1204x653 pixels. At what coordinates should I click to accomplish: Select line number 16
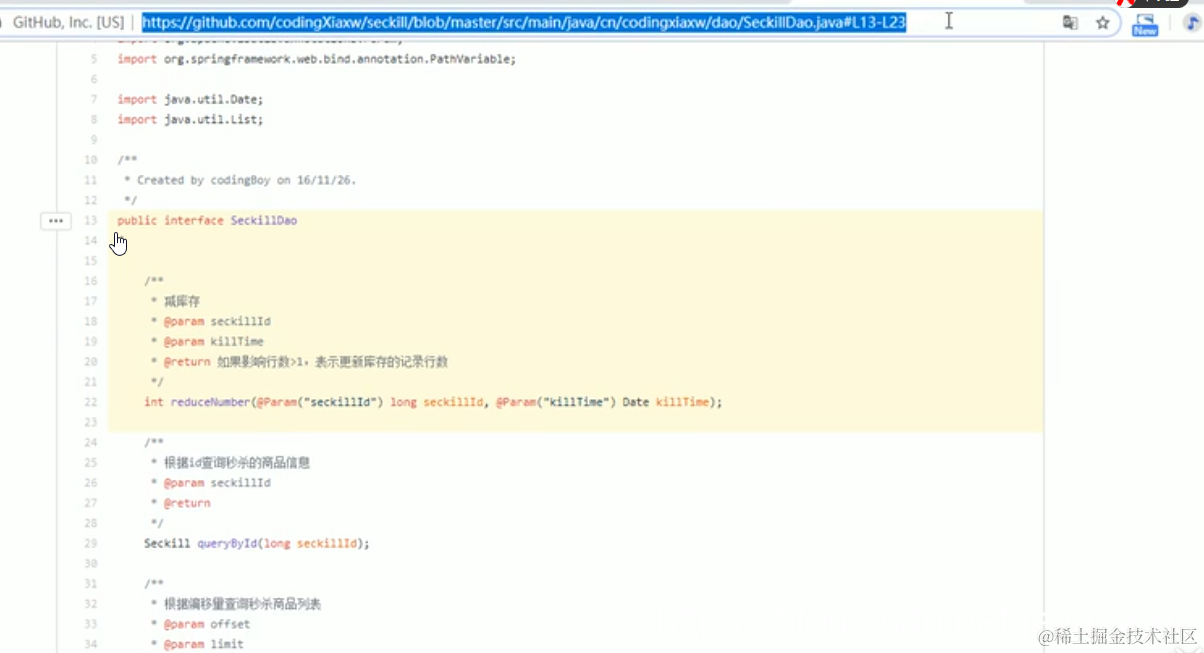point(91,281)
